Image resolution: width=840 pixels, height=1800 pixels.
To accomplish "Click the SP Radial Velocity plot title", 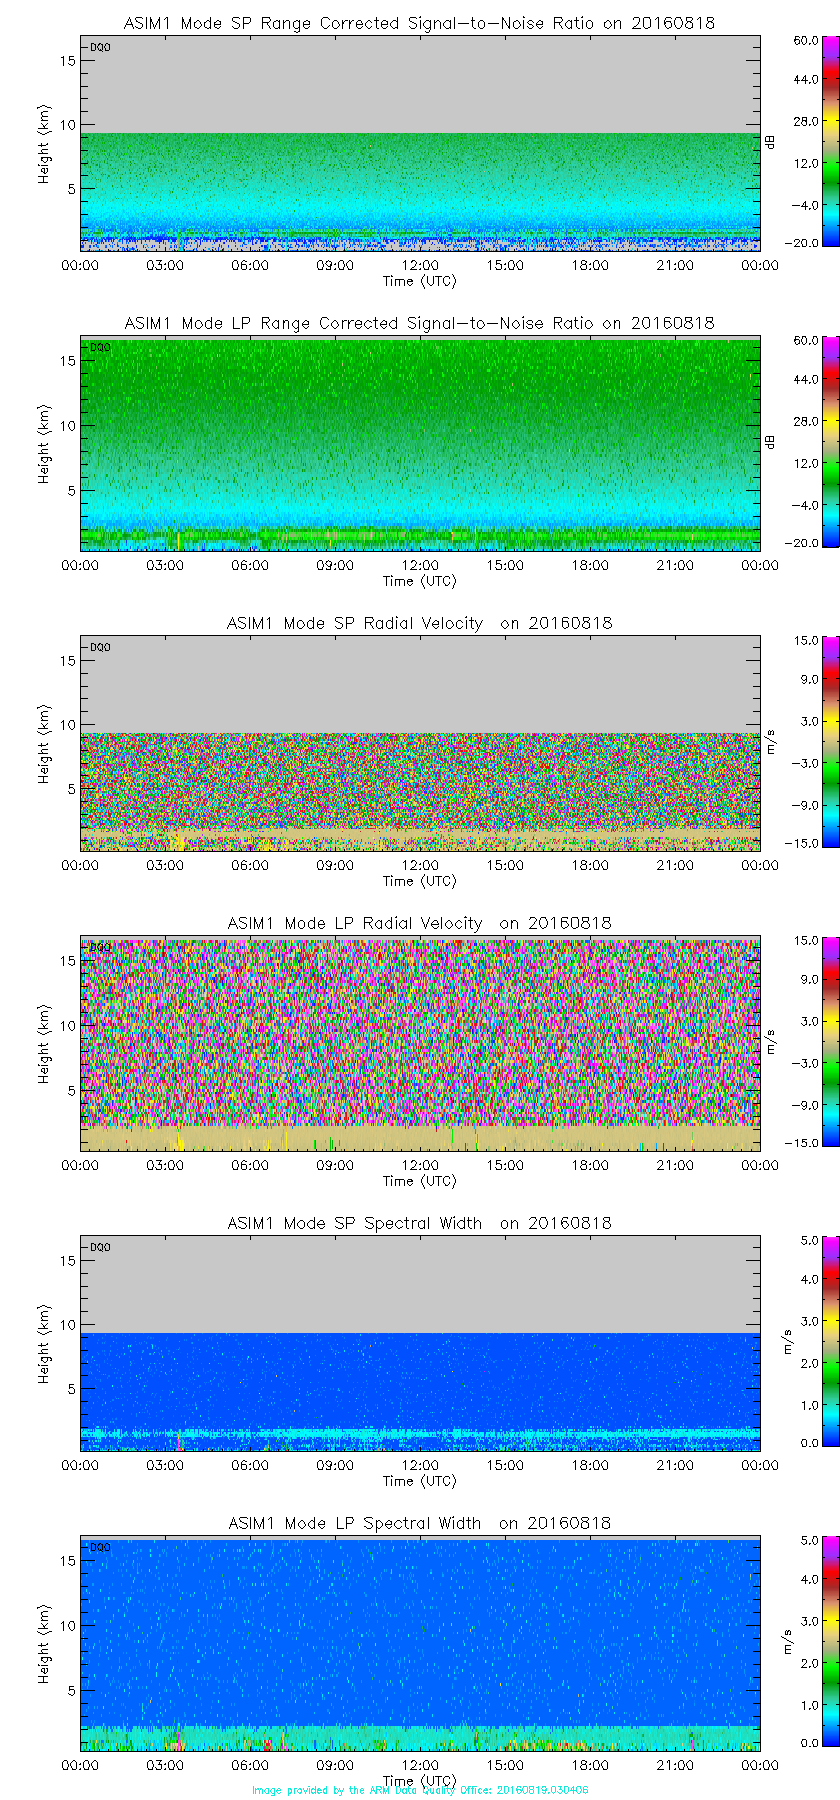I will pyautogui.click(x=419, y=623).
